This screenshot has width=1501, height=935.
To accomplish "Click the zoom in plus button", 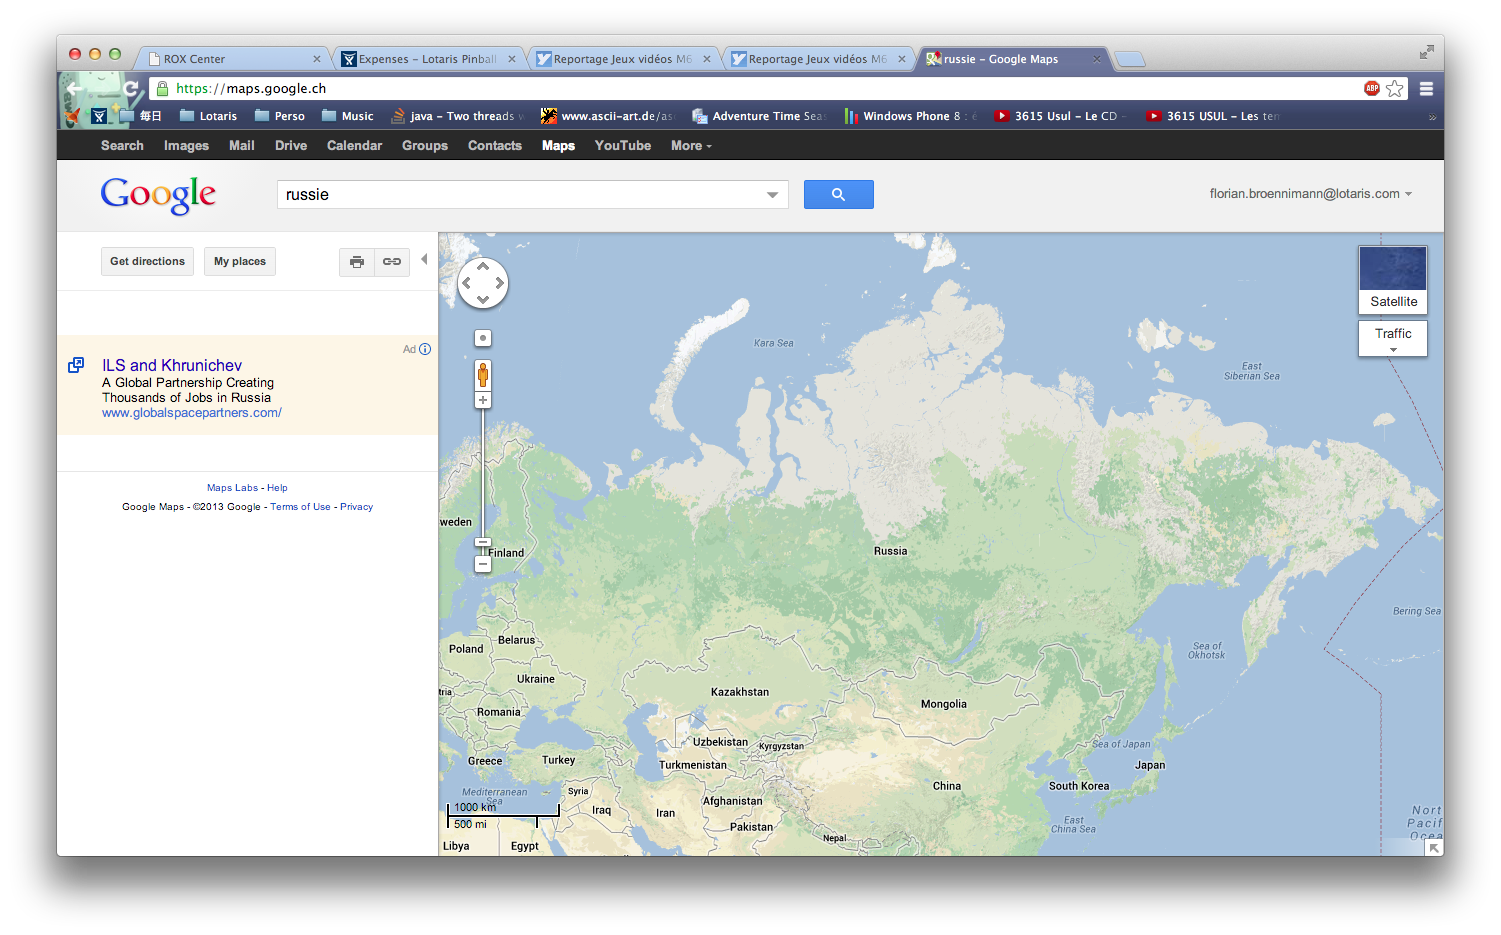I will 483,400.
